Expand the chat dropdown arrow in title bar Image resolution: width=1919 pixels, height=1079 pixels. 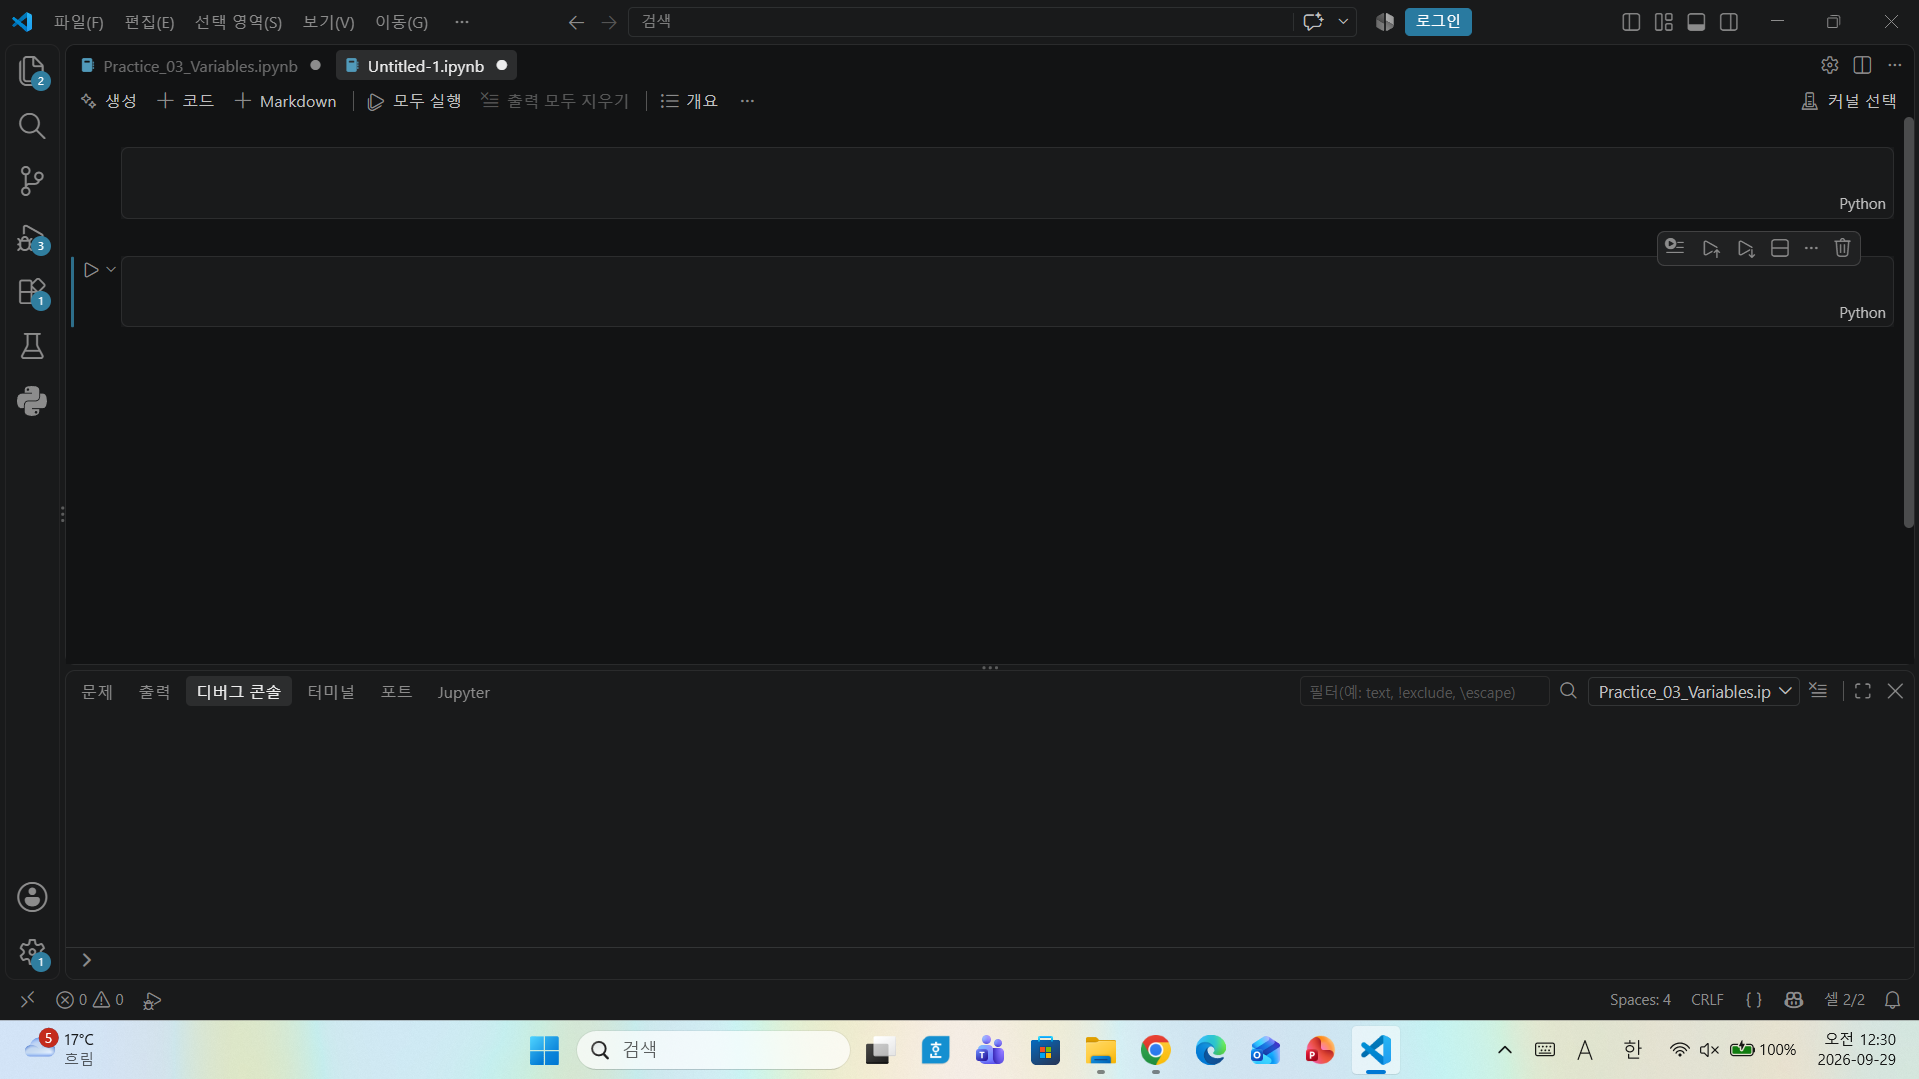tap(1343, 21)
